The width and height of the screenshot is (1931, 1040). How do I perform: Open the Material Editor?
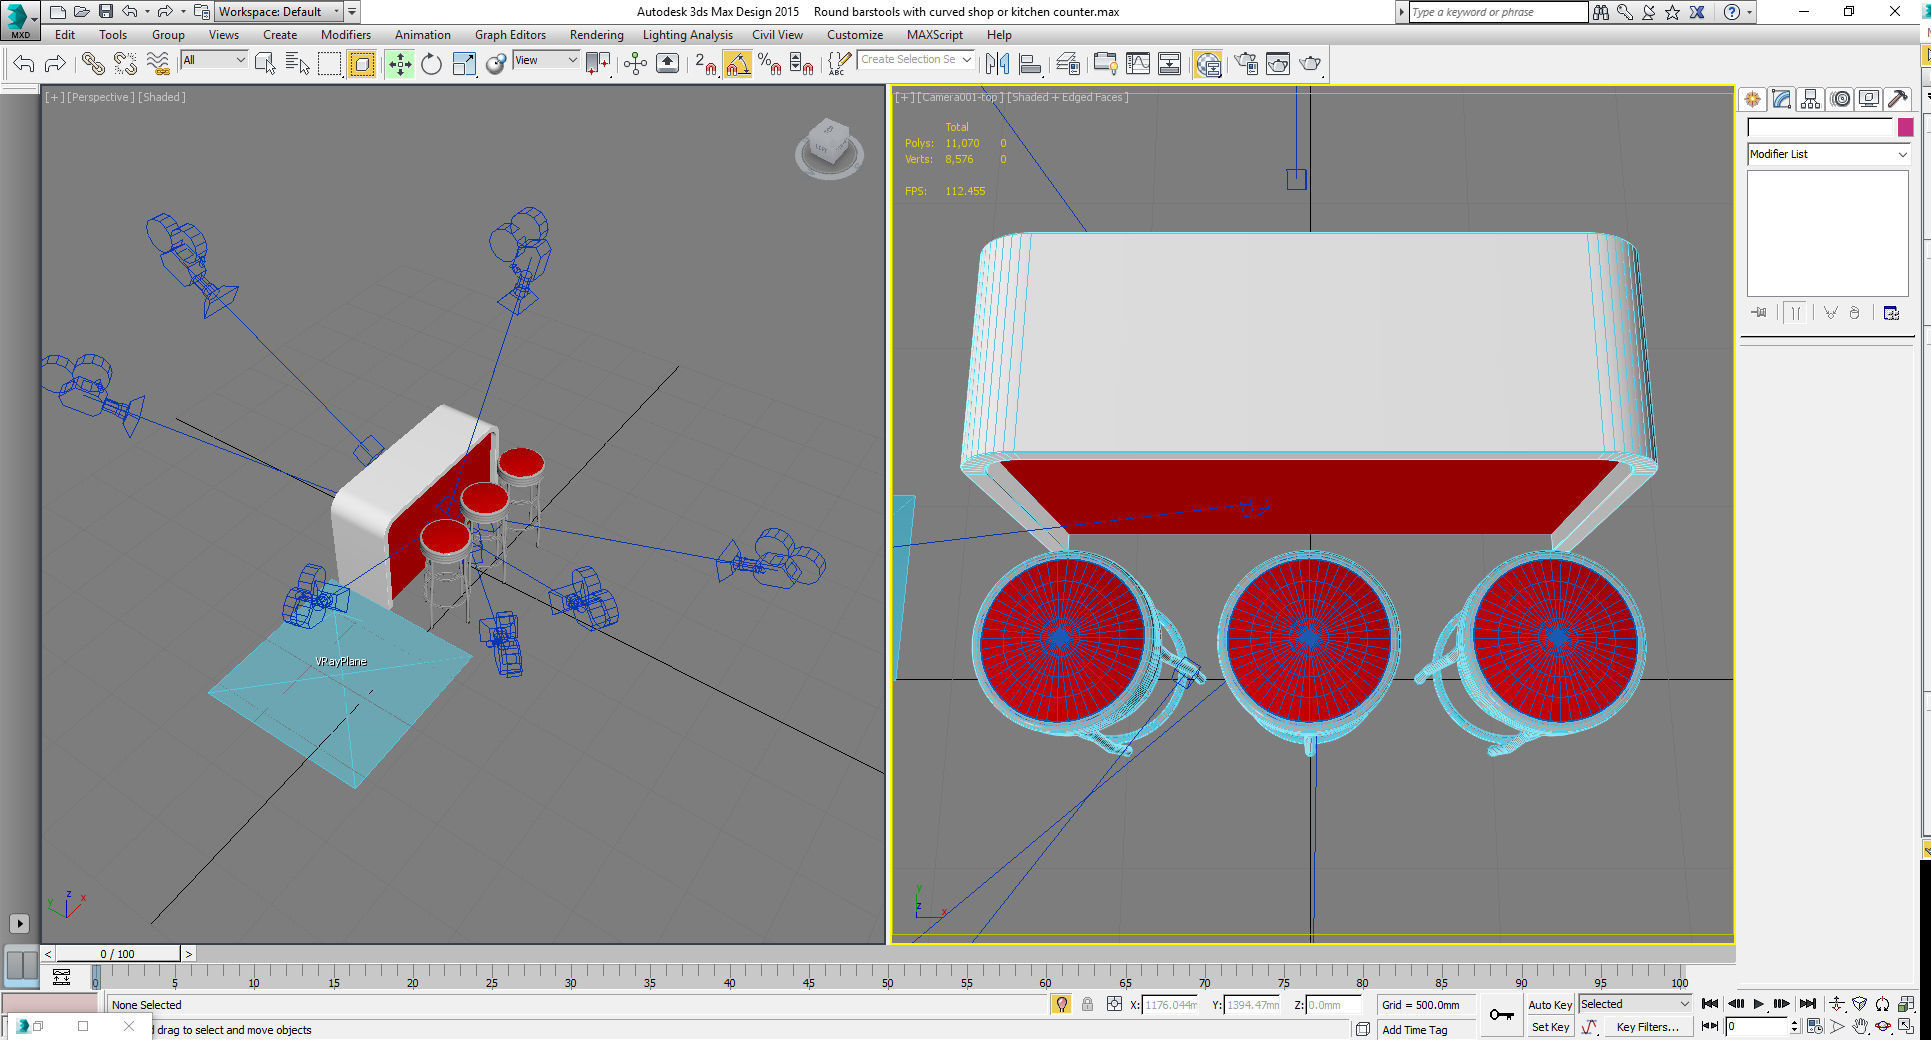pos(1208,64)
